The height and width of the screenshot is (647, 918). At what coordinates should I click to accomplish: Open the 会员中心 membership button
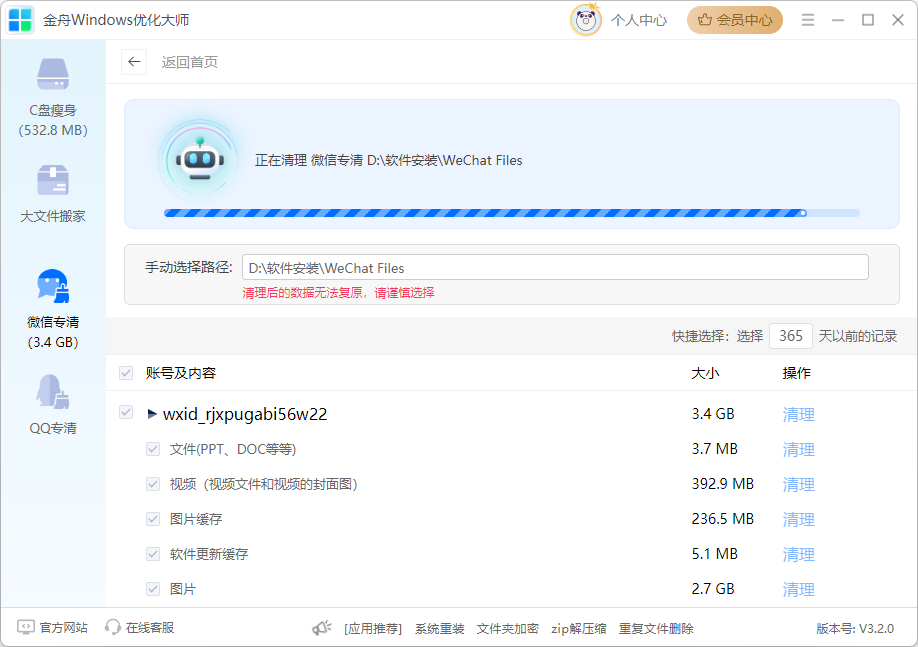click(735, 20)
